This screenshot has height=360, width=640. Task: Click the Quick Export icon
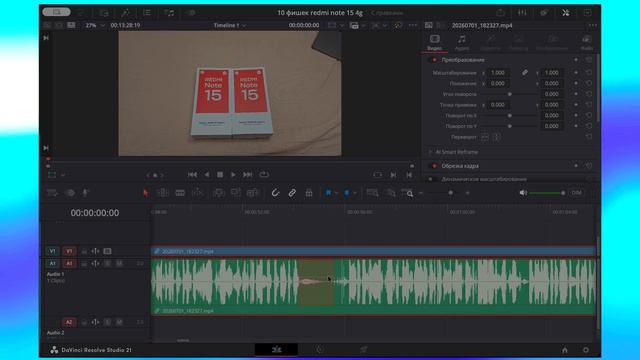click(500, 13)
